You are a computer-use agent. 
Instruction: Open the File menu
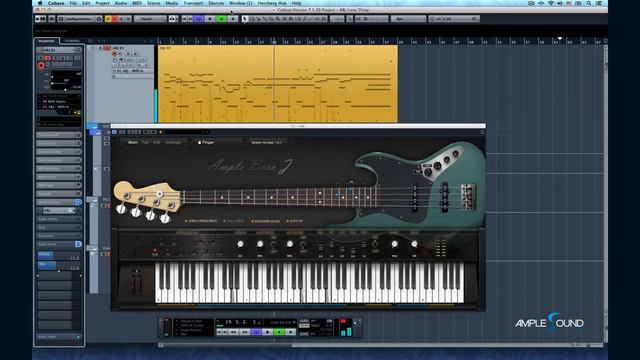pyautogui.click(x=73, y=3)
